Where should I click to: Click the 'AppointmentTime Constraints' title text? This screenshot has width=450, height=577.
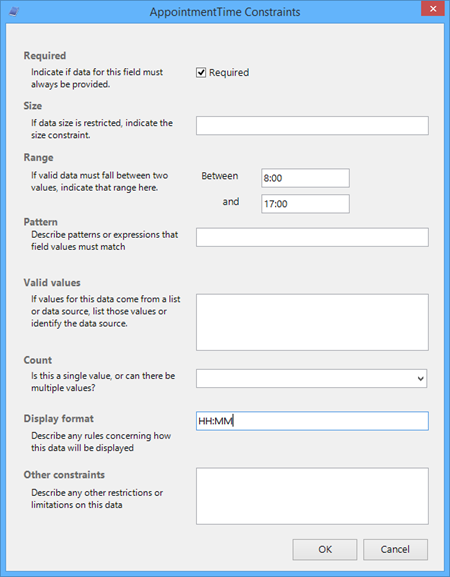[225, 12]
